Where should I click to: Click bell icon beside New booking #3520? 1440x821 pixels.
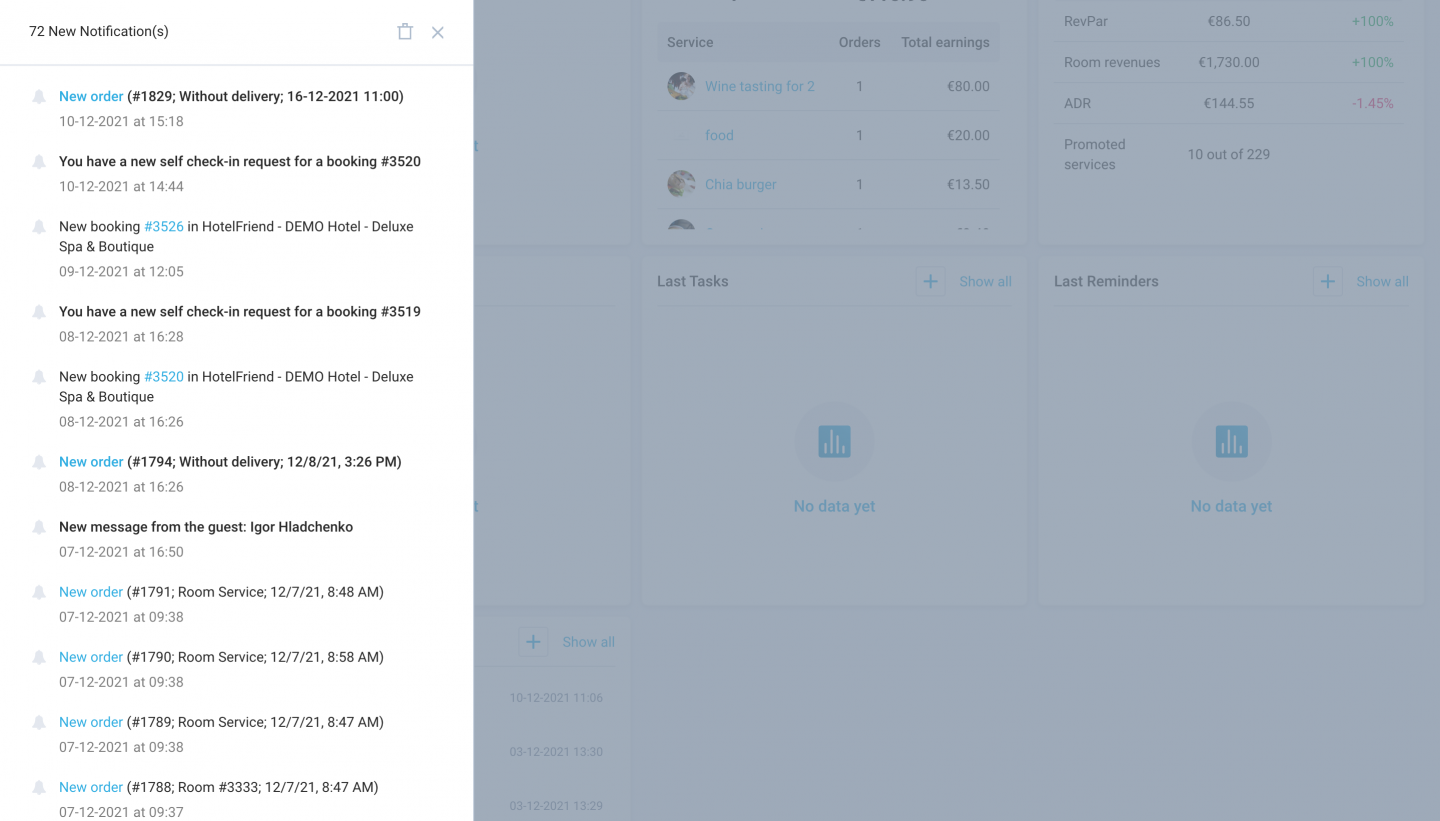click(39, 377)
